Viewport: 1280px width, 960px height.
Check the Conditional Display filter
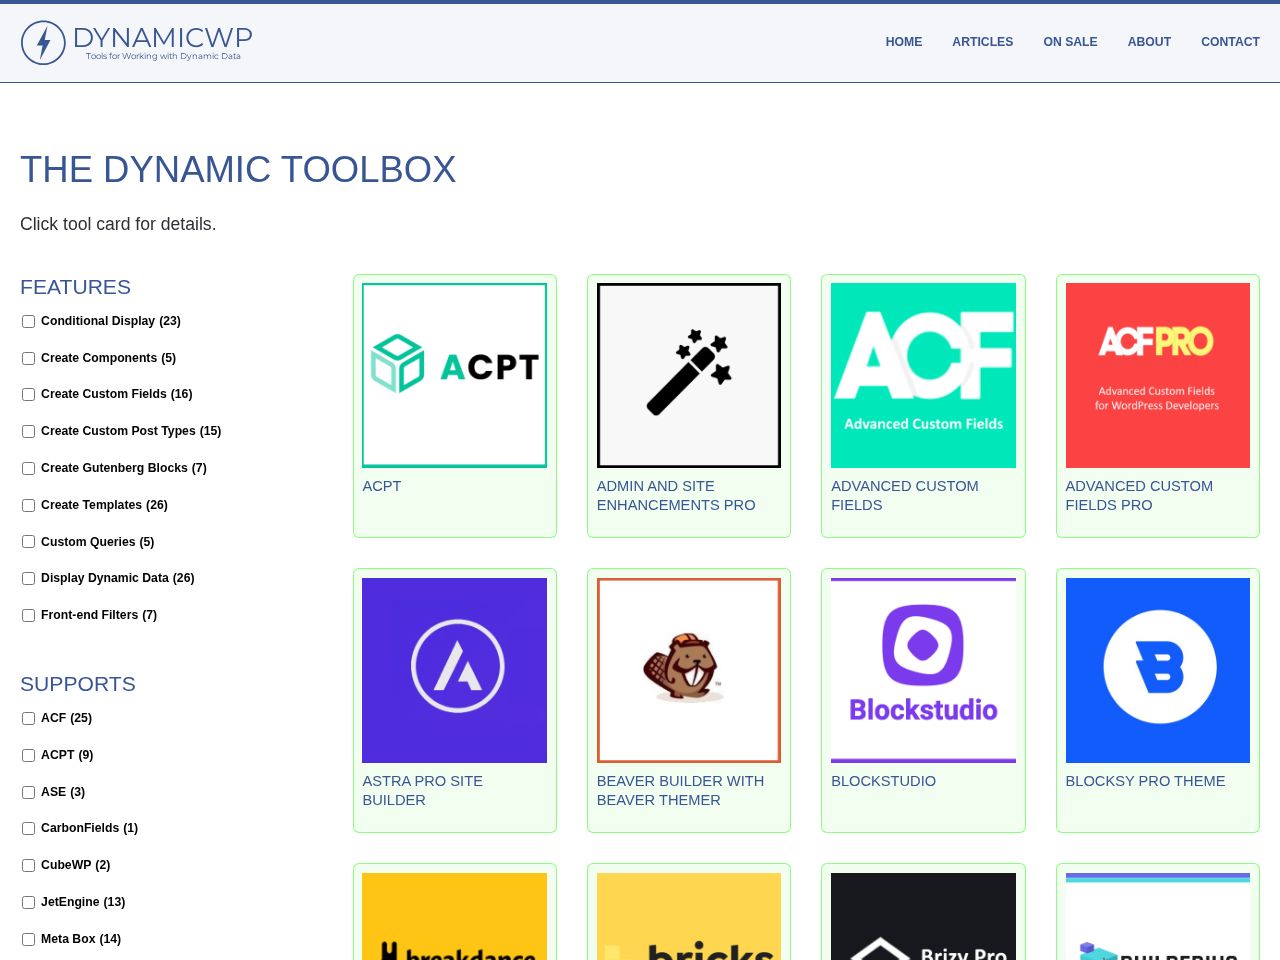28,321
